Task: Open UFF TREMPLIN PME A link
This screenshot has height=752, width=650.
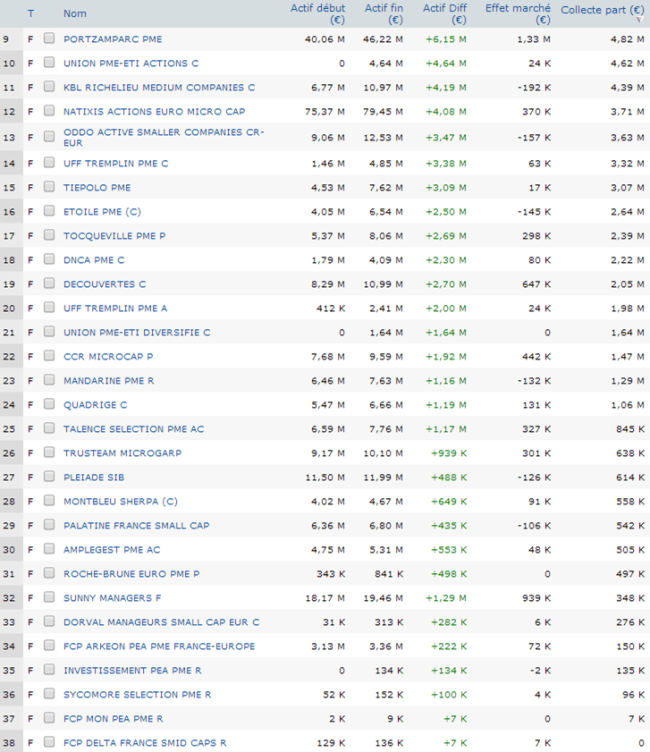Action: (x=115, y=308)
